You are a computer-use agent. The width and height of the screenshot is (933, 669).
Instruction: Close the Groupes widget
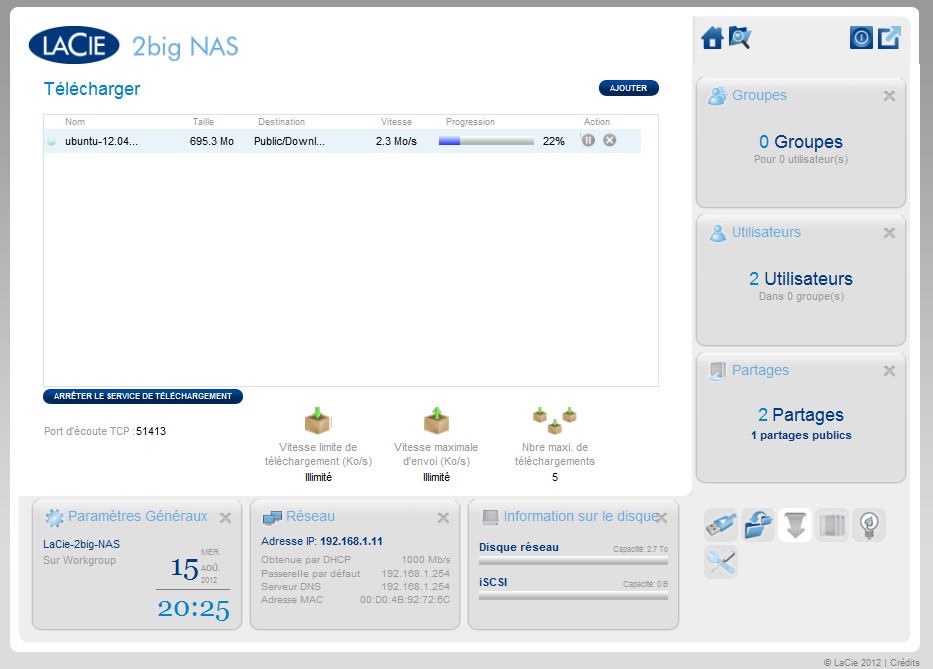889,96
